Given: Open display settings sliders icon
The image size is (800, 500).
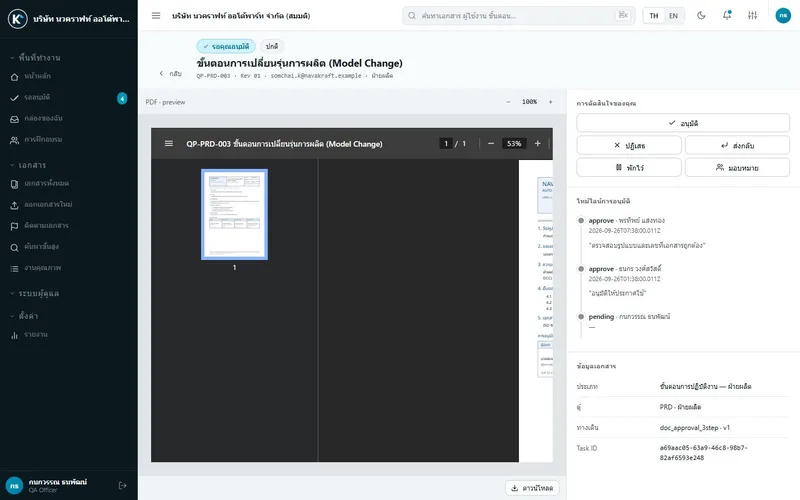Looking at the screenshot, I should [753, 16].
